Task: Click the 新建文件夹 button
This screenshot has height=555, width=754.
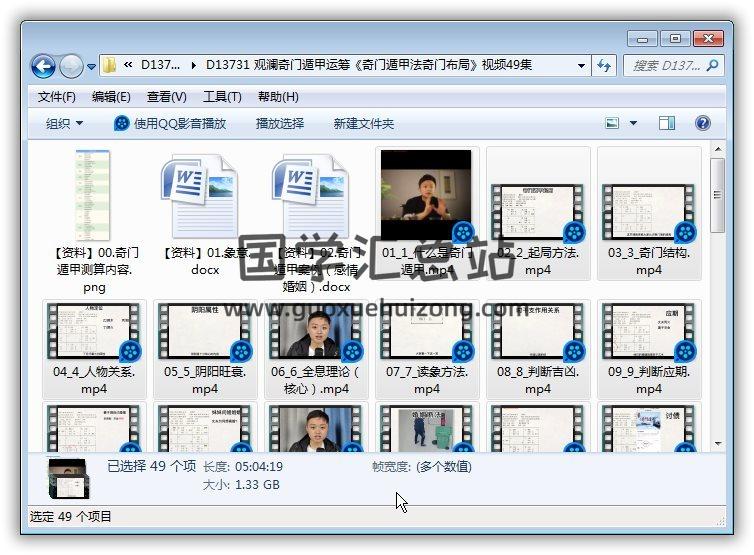Action: [x=364, y=124]
